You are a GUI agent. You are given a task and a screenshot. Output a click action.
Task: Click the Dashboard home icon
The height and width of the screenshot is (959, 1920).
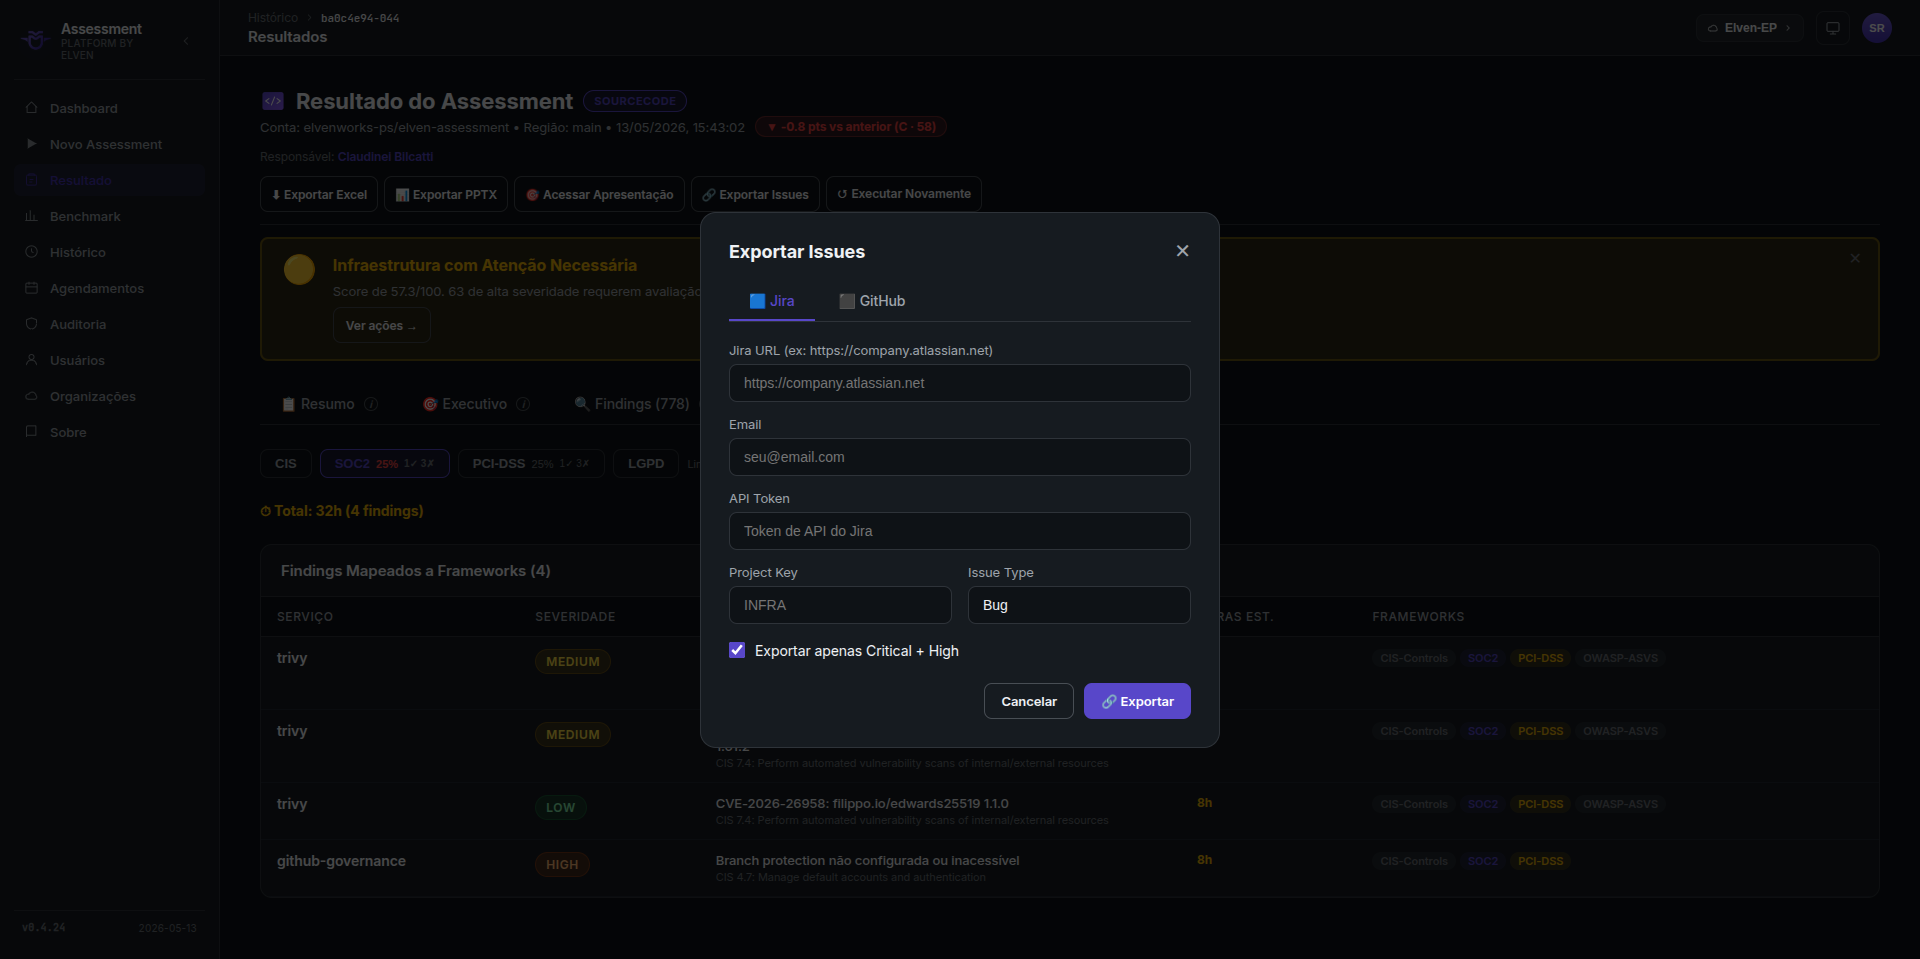31,107
